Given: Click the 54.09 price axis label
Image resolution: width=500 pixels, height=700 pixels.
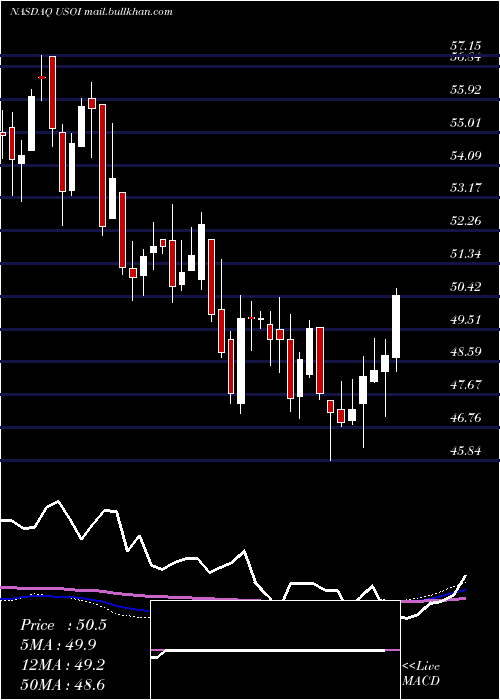Looking at the screenshot, I should pyautogui.click(x=466, y=155).
